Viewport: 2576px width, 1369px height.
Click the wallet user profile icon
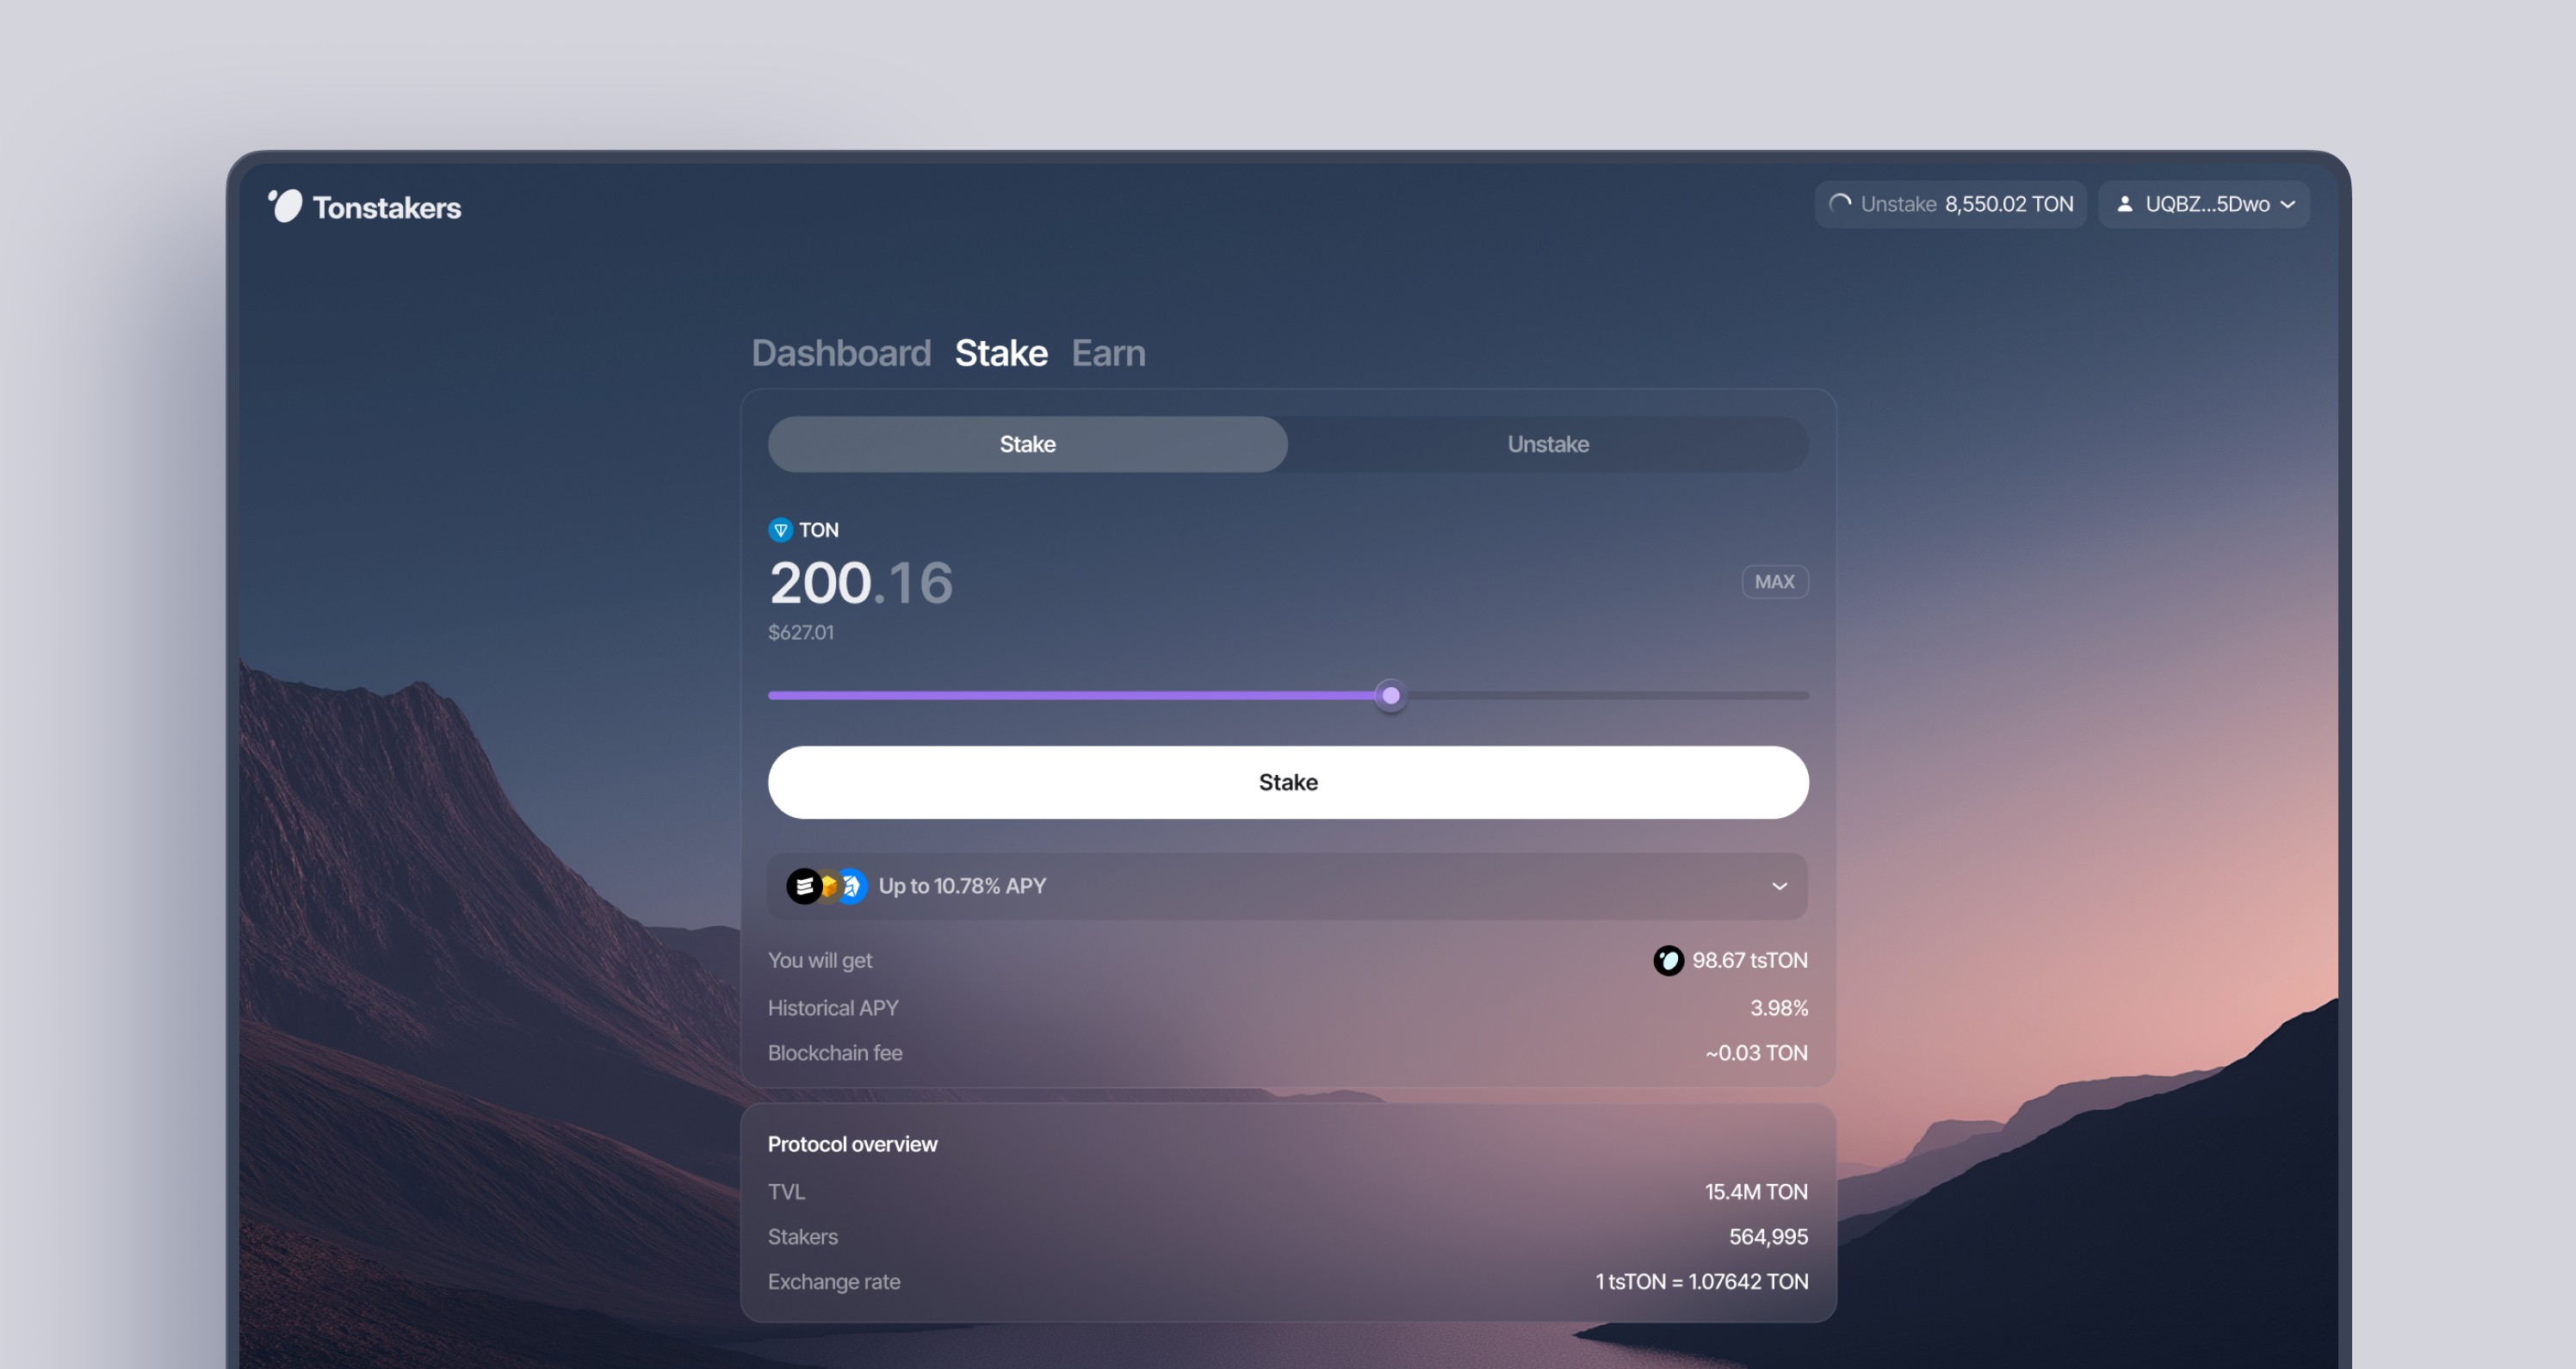2124,204
